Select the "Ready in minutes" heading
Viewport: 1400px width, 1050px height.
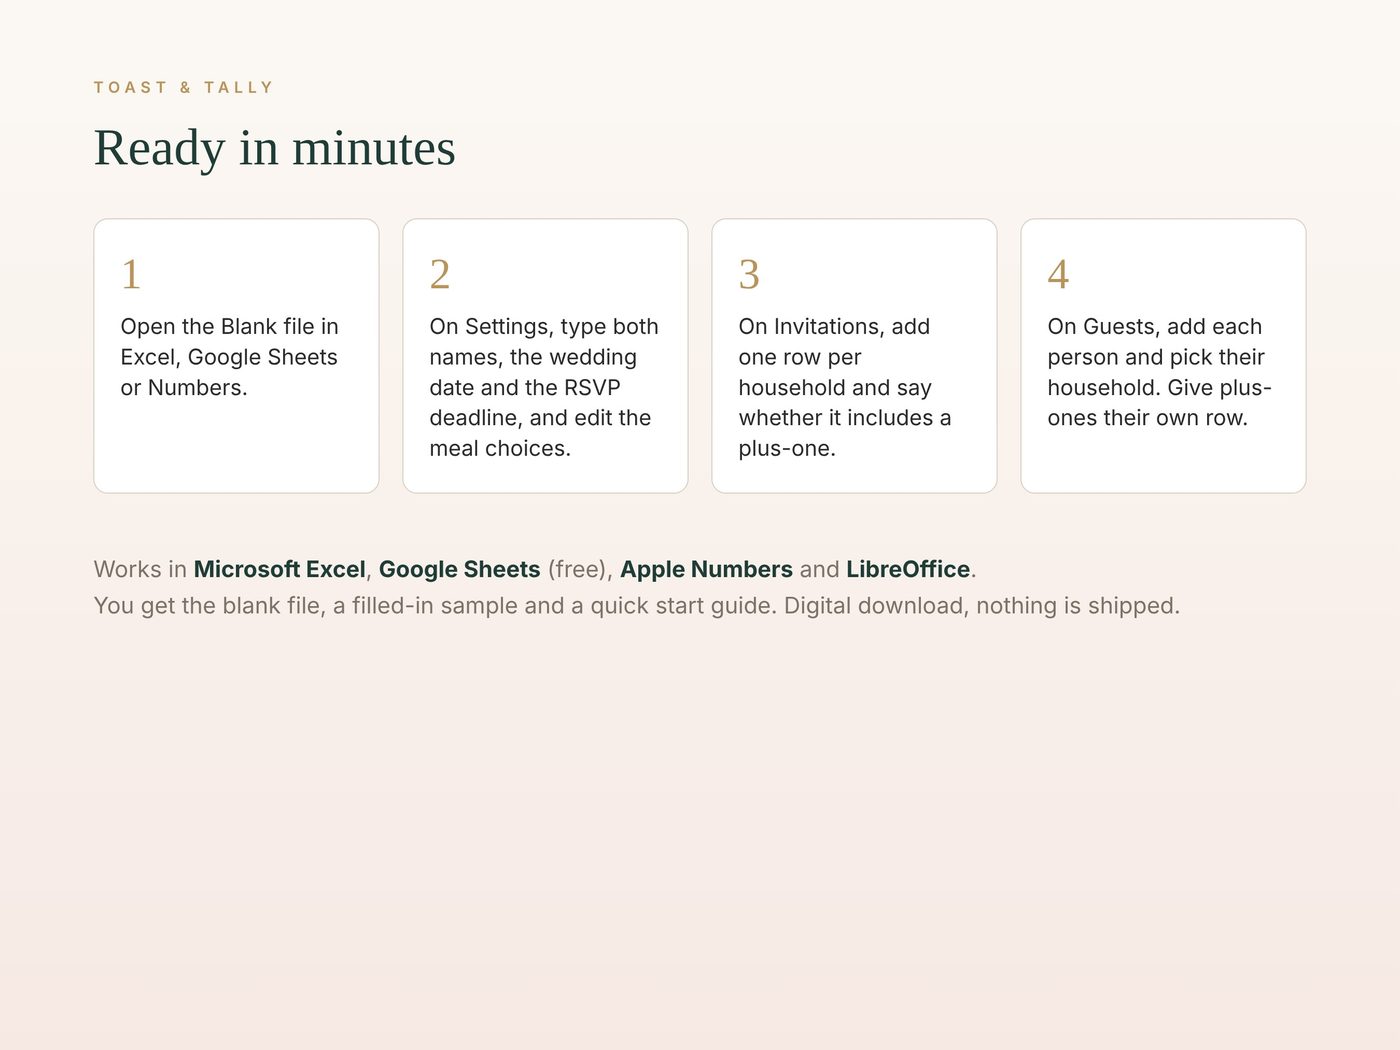pos(275,148)
